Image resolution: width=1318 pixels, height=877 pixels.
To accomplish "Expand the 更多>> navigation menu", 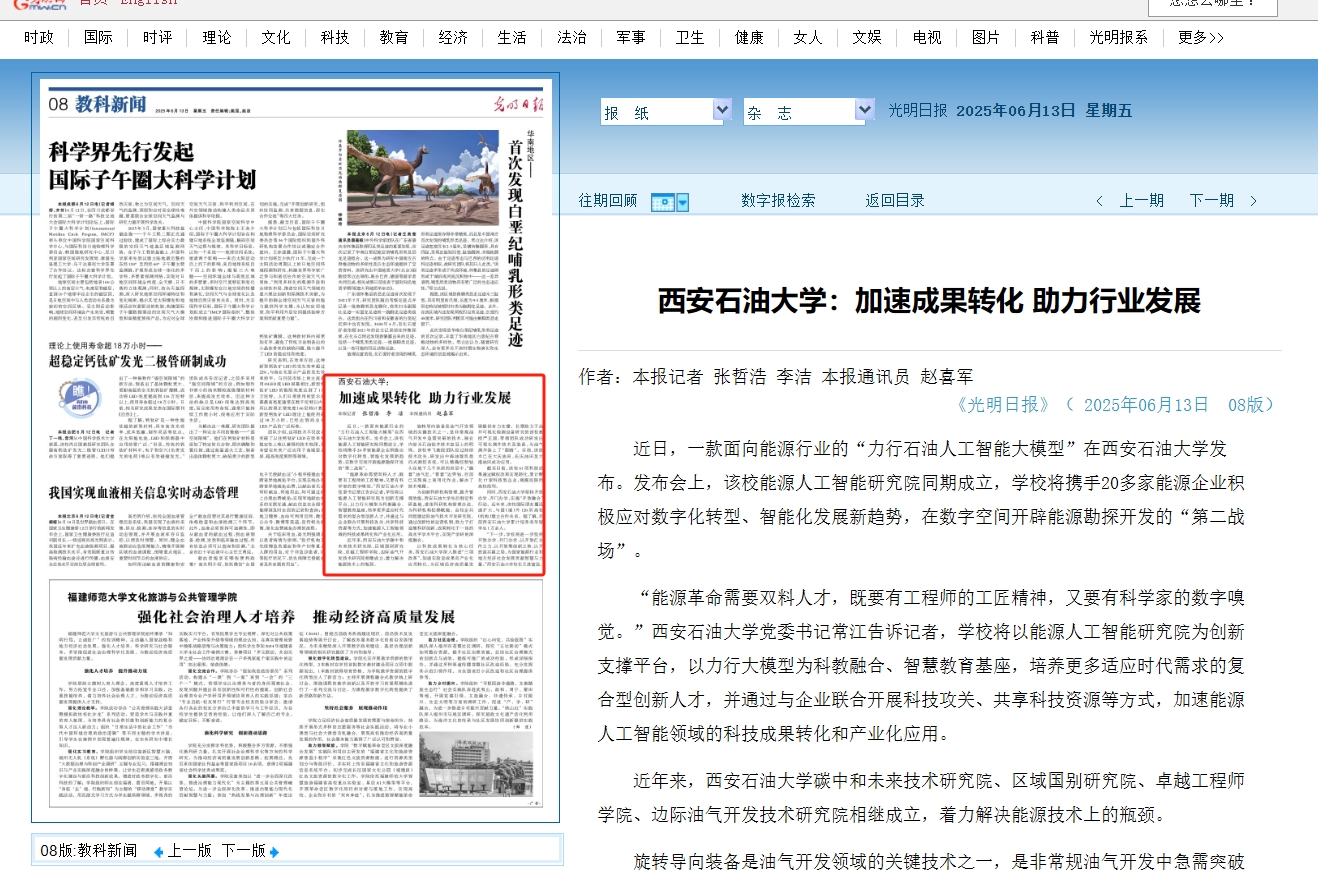I will 1201,37.
